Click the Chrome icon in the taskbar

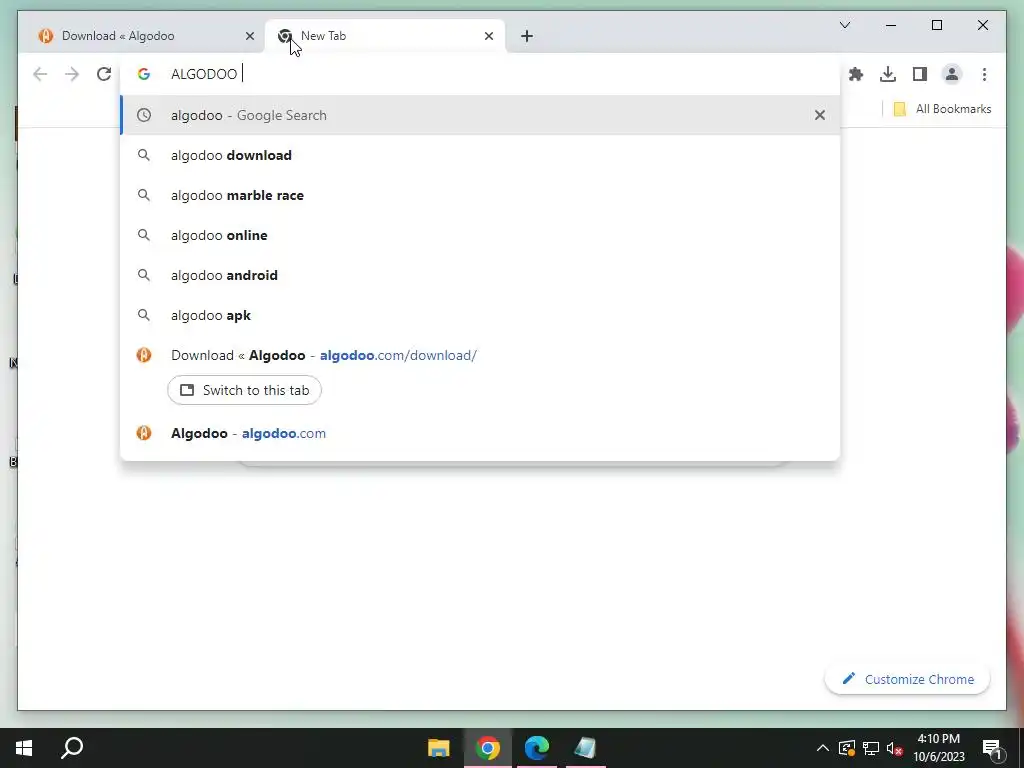[488, 748]
